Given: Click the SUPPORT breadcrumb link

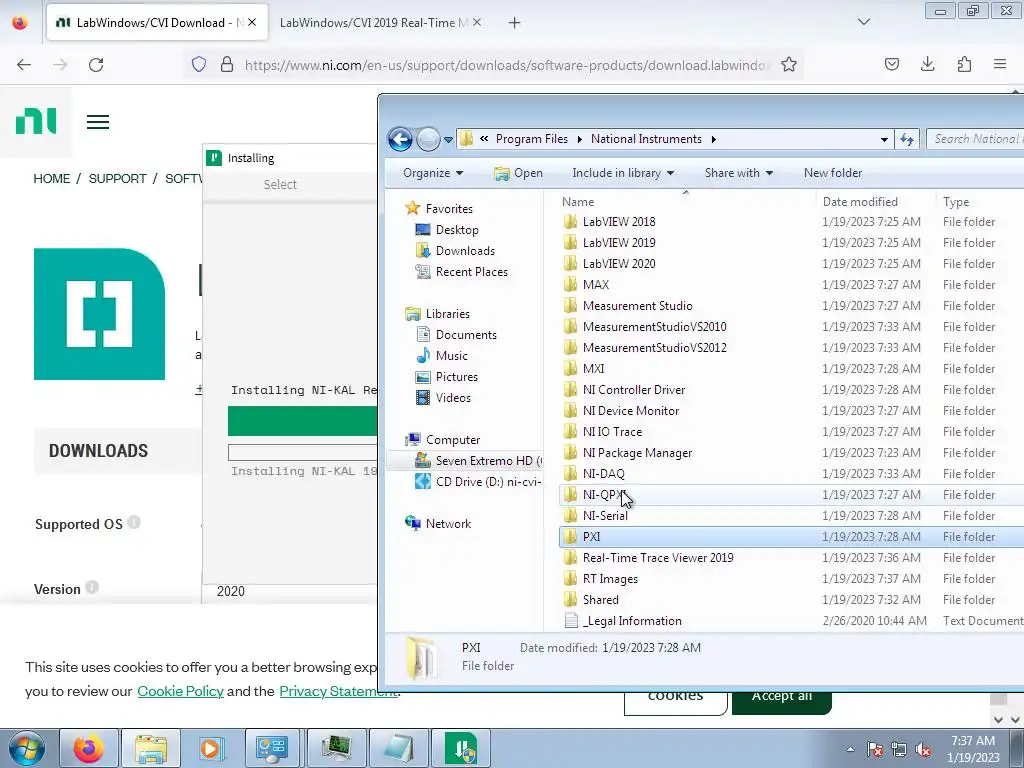Looking at the screenshot, I should pos(118,179).
